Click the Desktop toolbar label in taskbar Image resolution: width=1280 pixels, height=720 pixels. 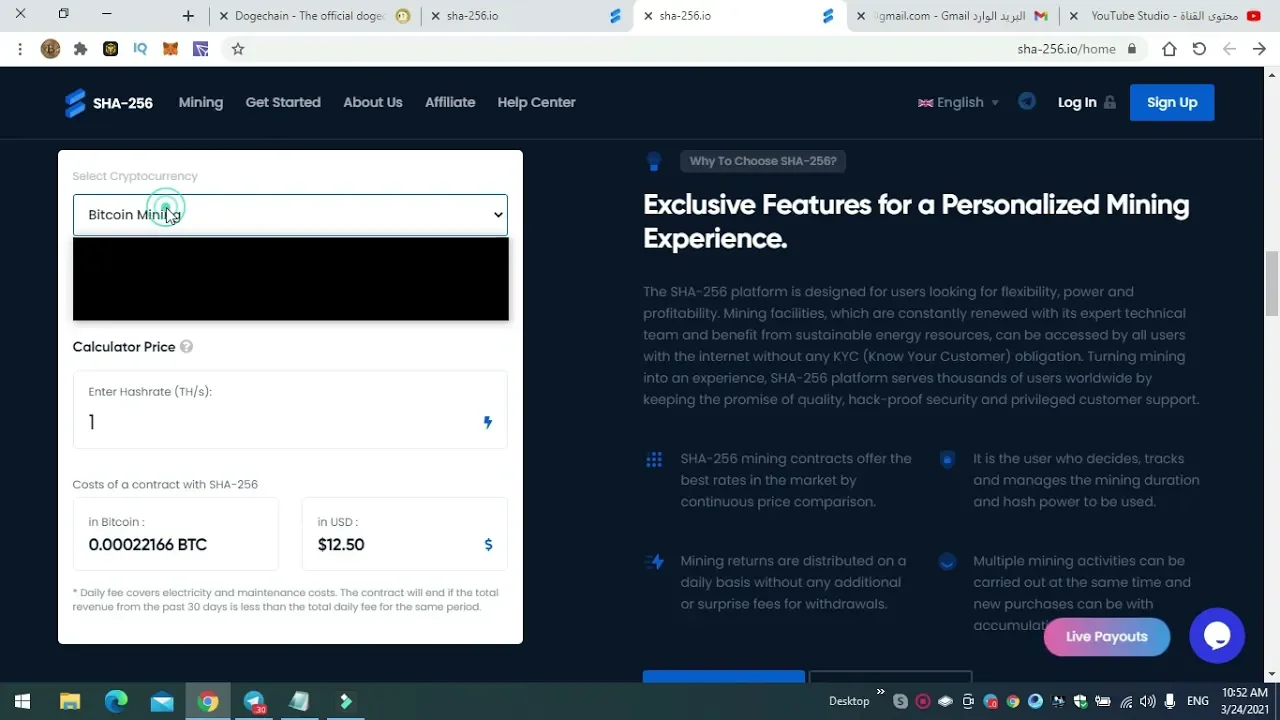coord(849,701)
